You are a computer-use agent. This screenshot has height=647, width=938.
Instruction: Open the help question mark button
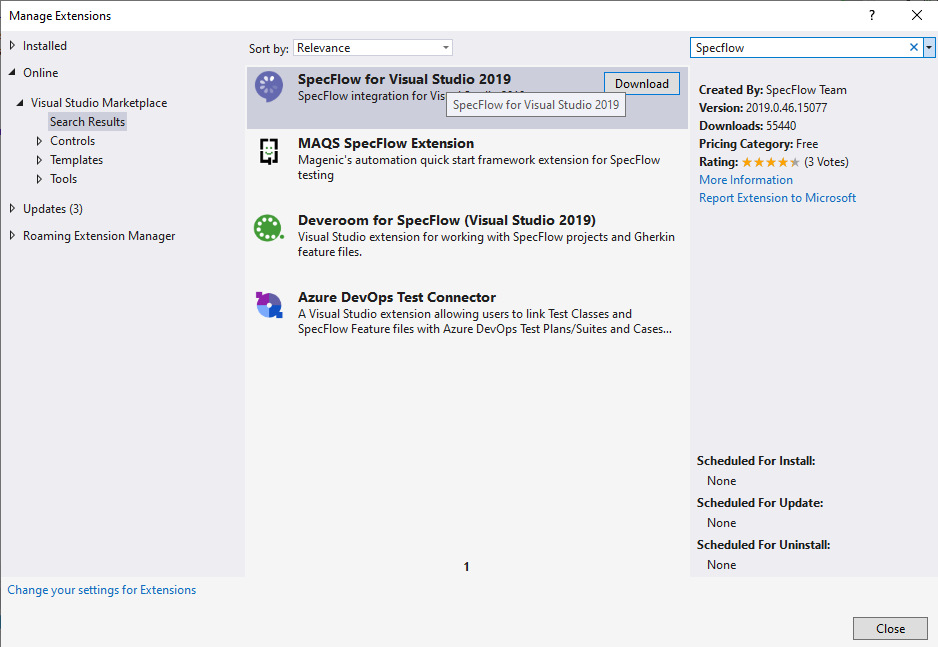[x=872, y=16]
